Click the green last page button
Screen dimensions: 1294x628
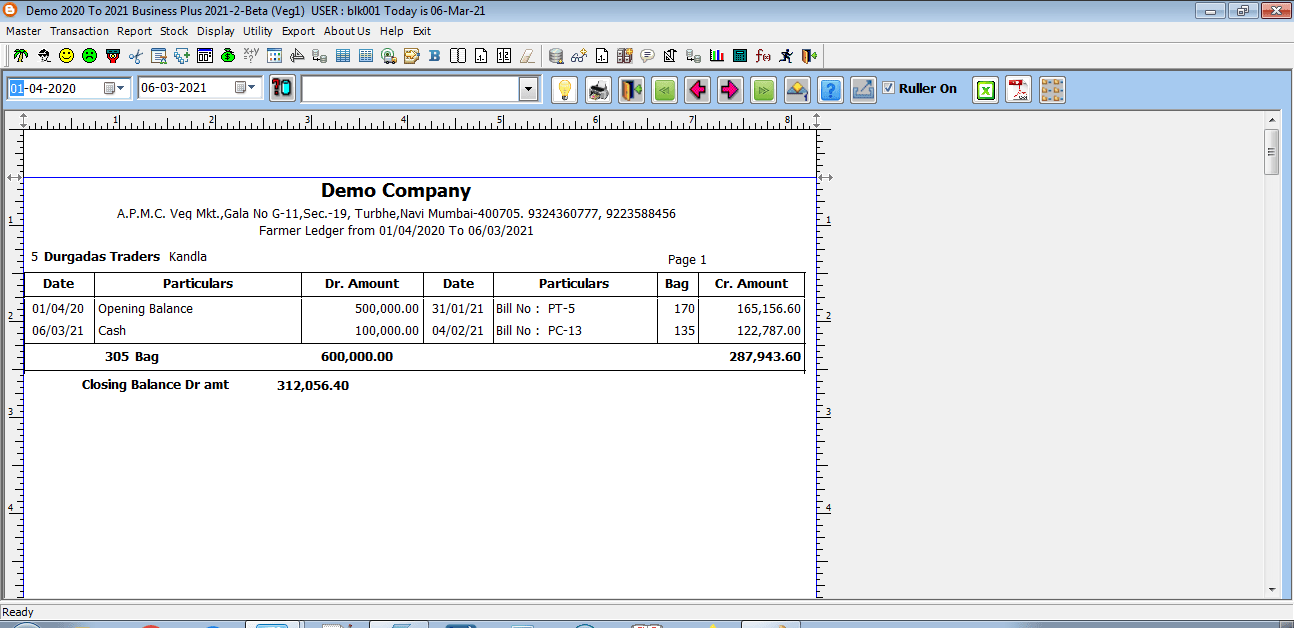pos(764,90)
